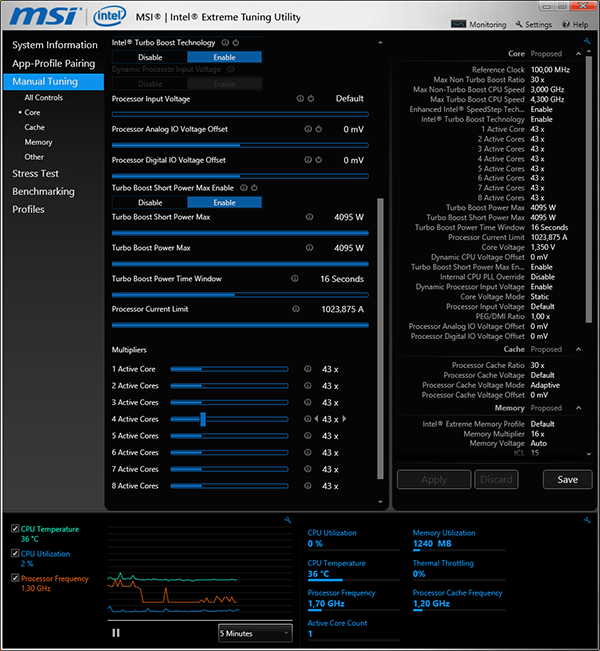Image resolution: width=600 pixels, height=651 pixels.
Task: Show info for 2 Active Cores multiplier
Action: [x=308, y=385]
